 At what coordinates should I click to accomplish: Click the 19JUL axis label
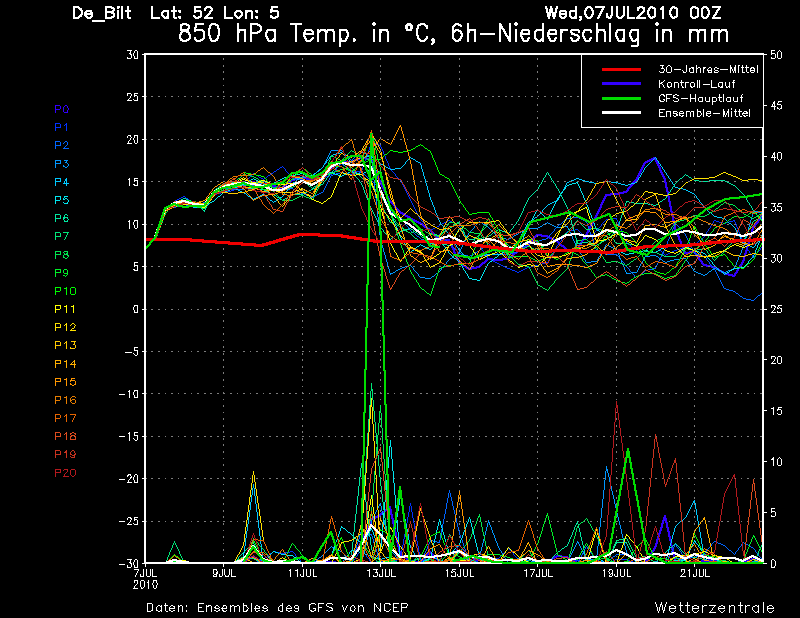(x=617, y=573)
